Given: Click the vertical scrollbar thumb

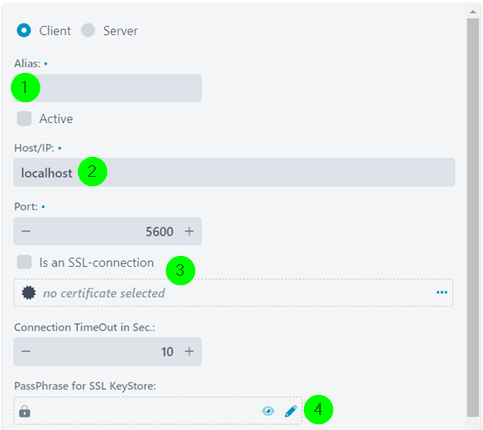Looking at the screenshot, I should click(x=473, y=217).
